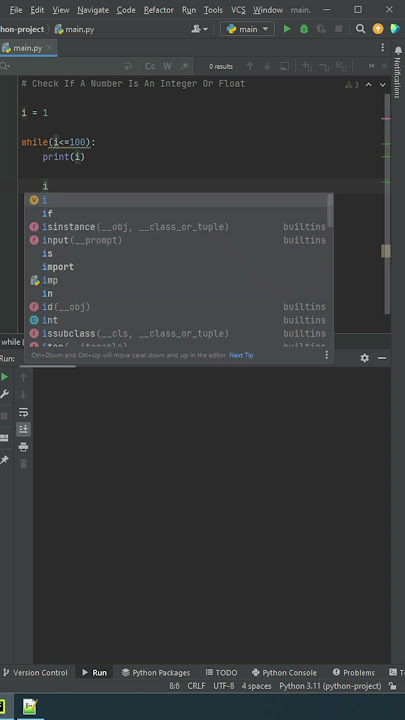
Task: Pick the 'int' class suggestion
Action: coord(179,320)
